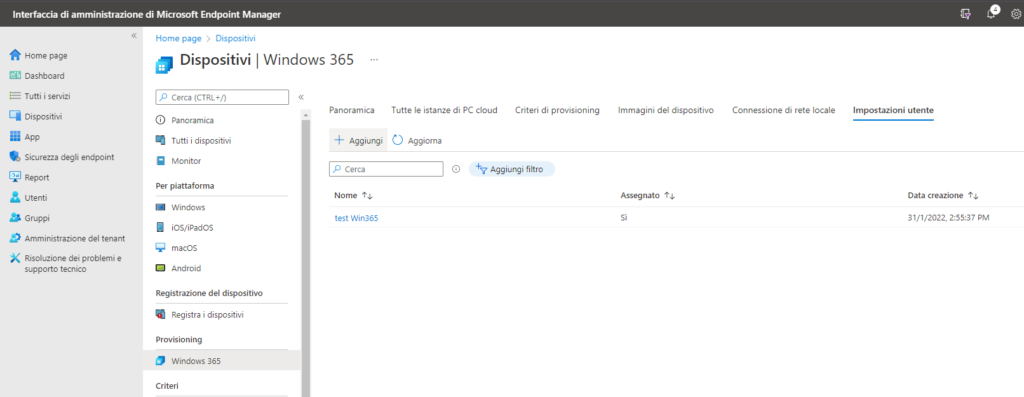This screenshot has height=397, width=1024.
Task: Click the info icon next to search
Action: point(456,168)
